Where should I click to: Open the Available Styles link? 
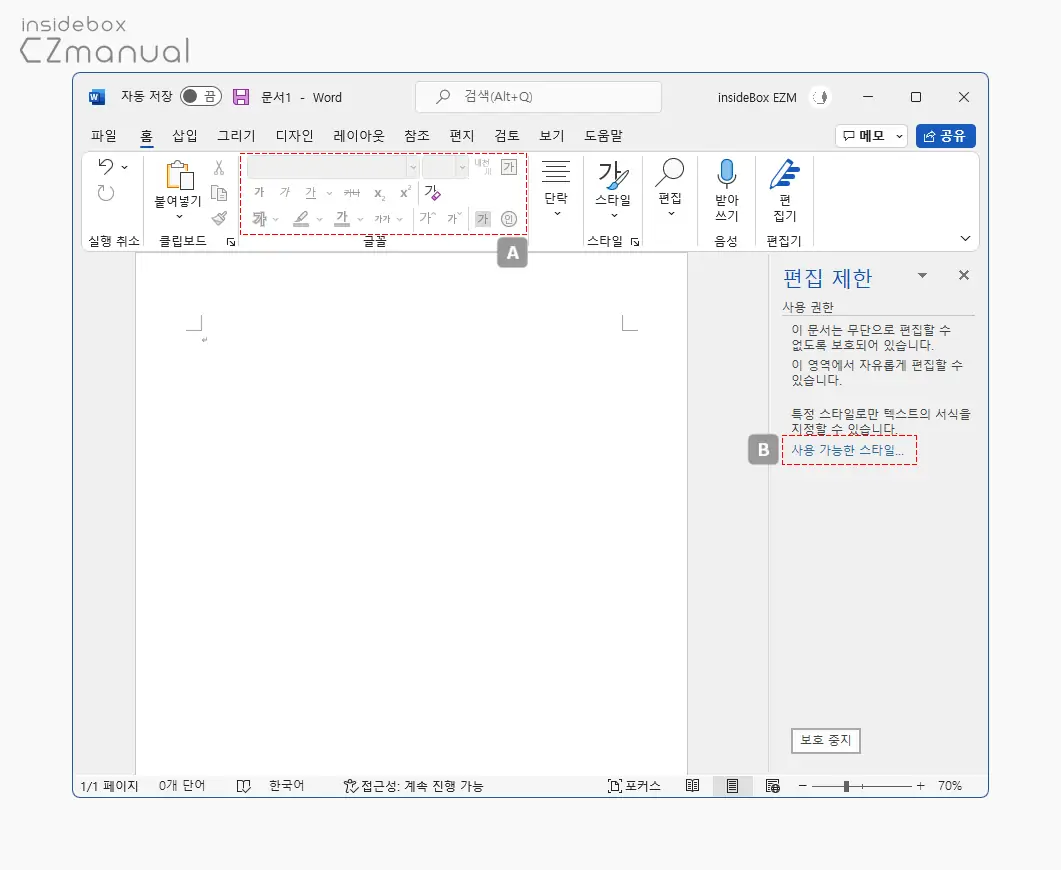847,450
